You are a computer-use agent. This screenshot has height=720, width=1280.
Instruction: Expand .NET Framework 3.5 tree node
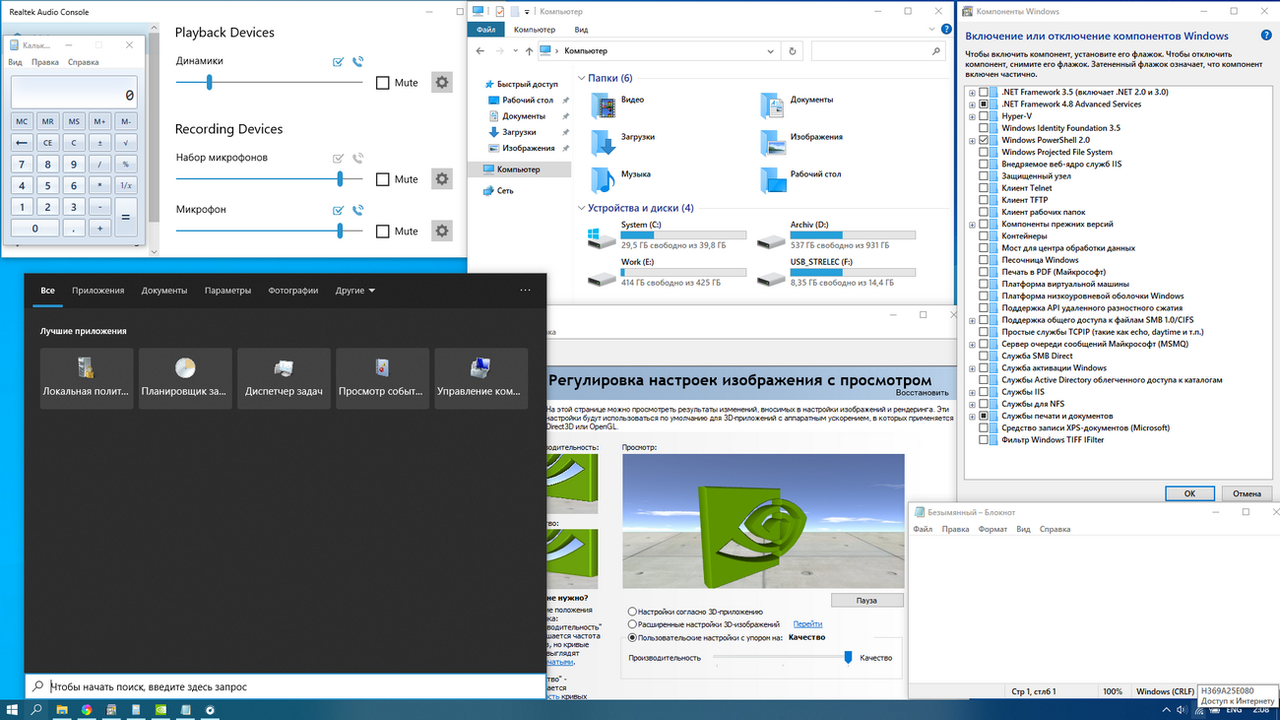(972, 92)
